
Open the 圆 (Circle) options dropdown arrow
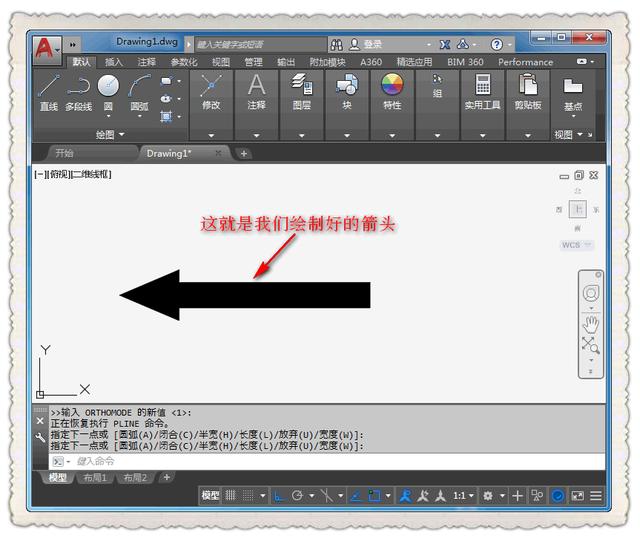coord(108,116)
